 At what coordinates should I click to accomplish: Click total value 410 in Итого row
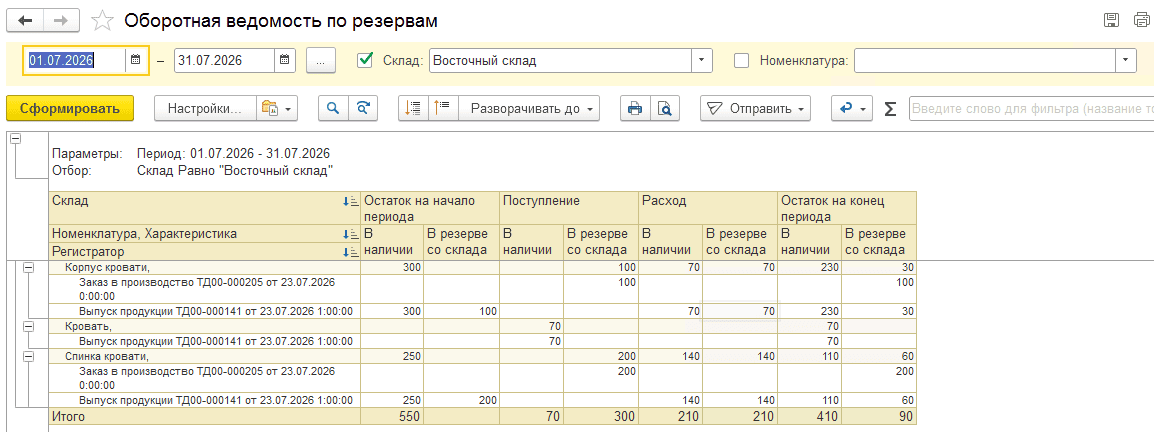point(827,417)
